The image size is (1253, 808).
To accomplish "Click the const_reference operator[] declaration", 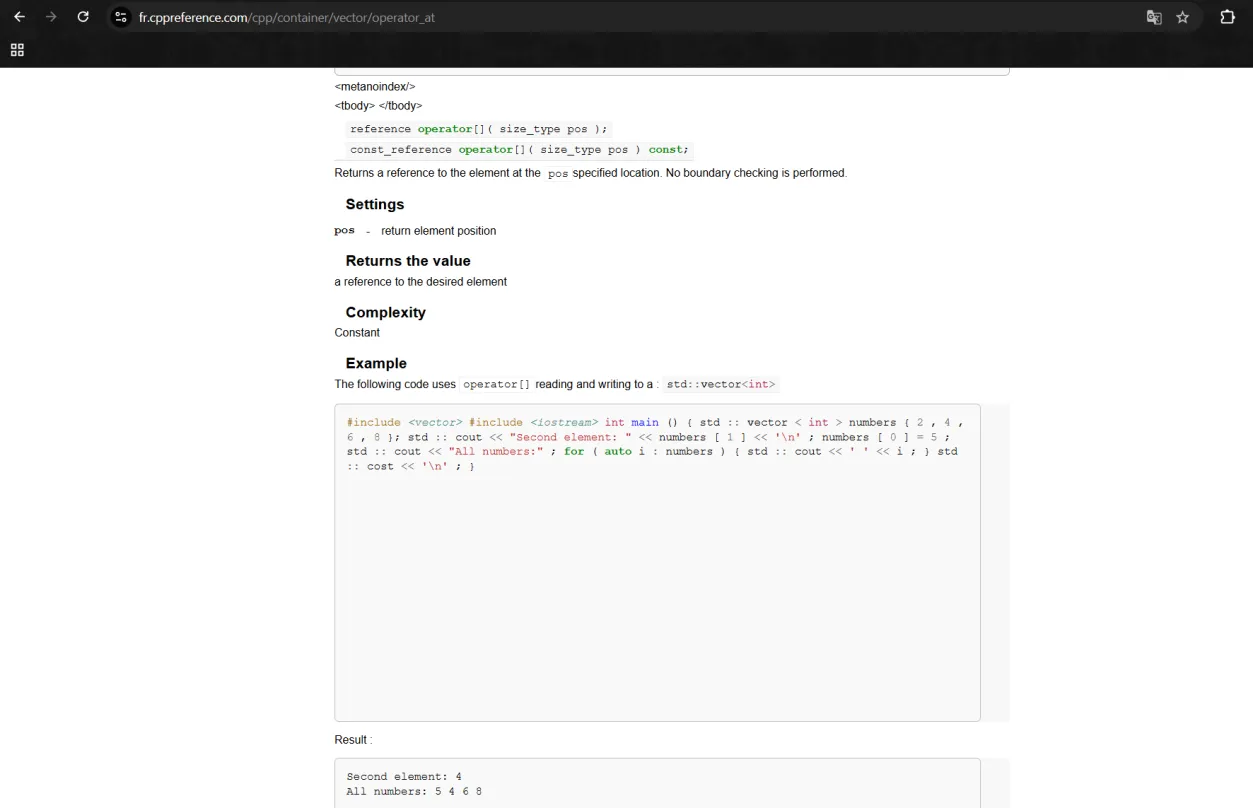I will click(519, 150).
